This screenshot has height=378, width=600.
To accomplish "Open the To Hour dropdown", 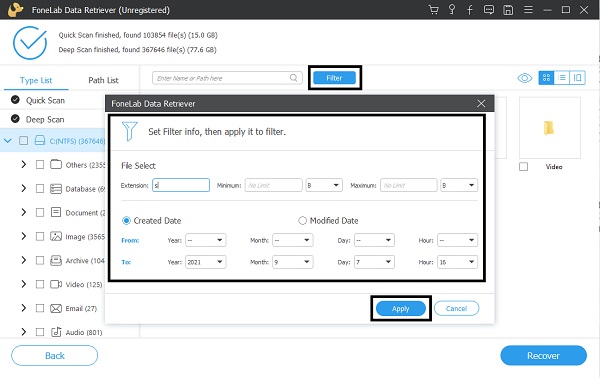I will click(457, 262).
